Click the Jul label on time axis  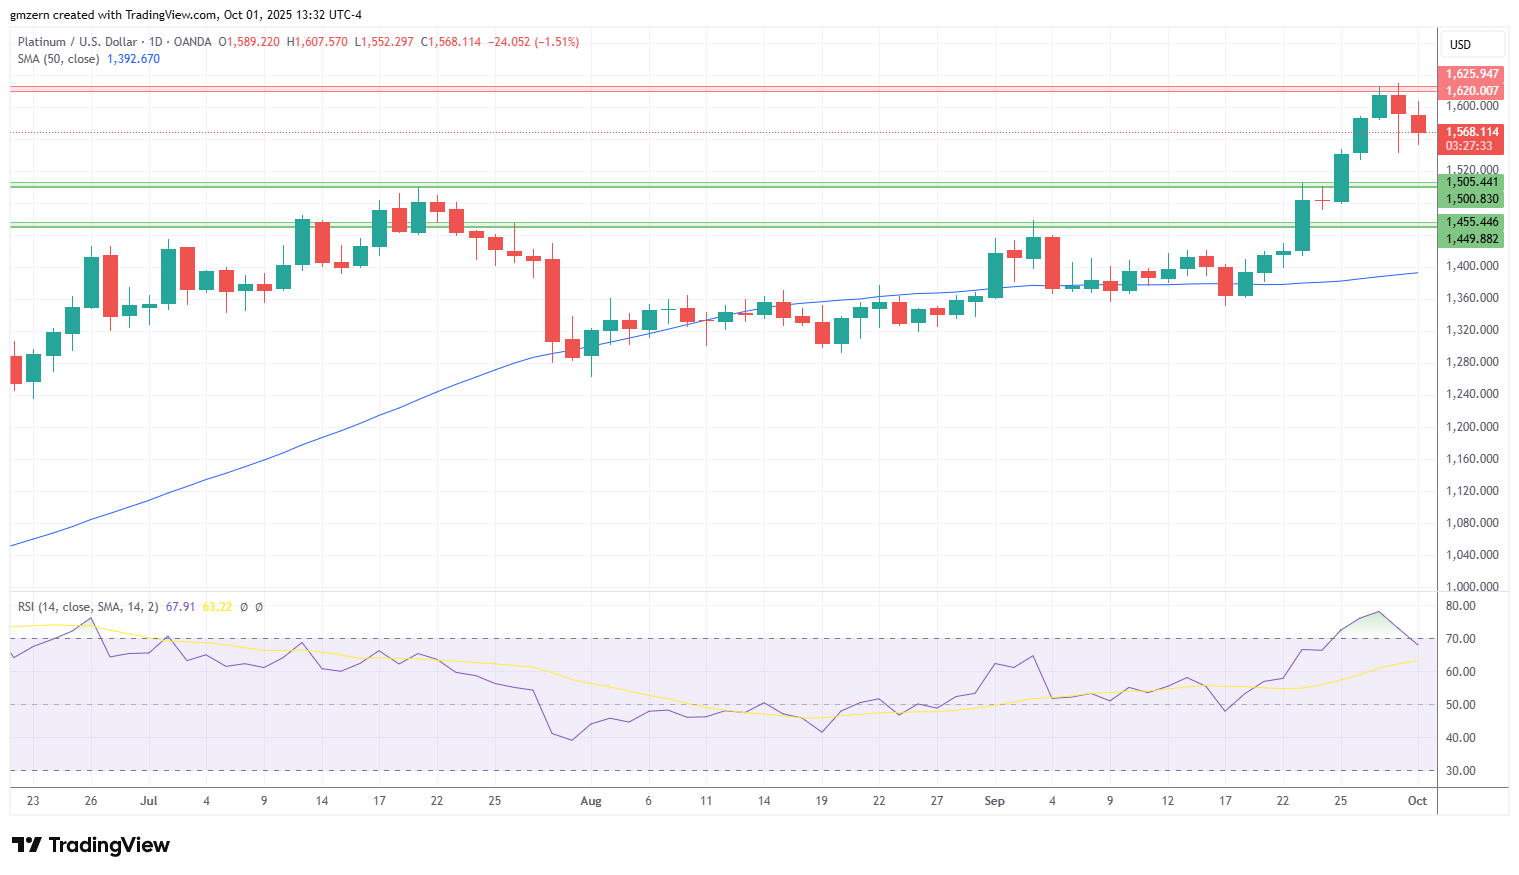click(149, 801)
